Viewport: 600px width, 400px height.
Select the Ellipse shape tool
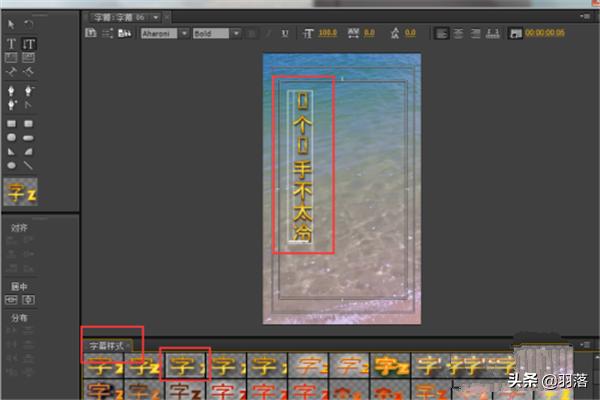[x=12, y=165]
